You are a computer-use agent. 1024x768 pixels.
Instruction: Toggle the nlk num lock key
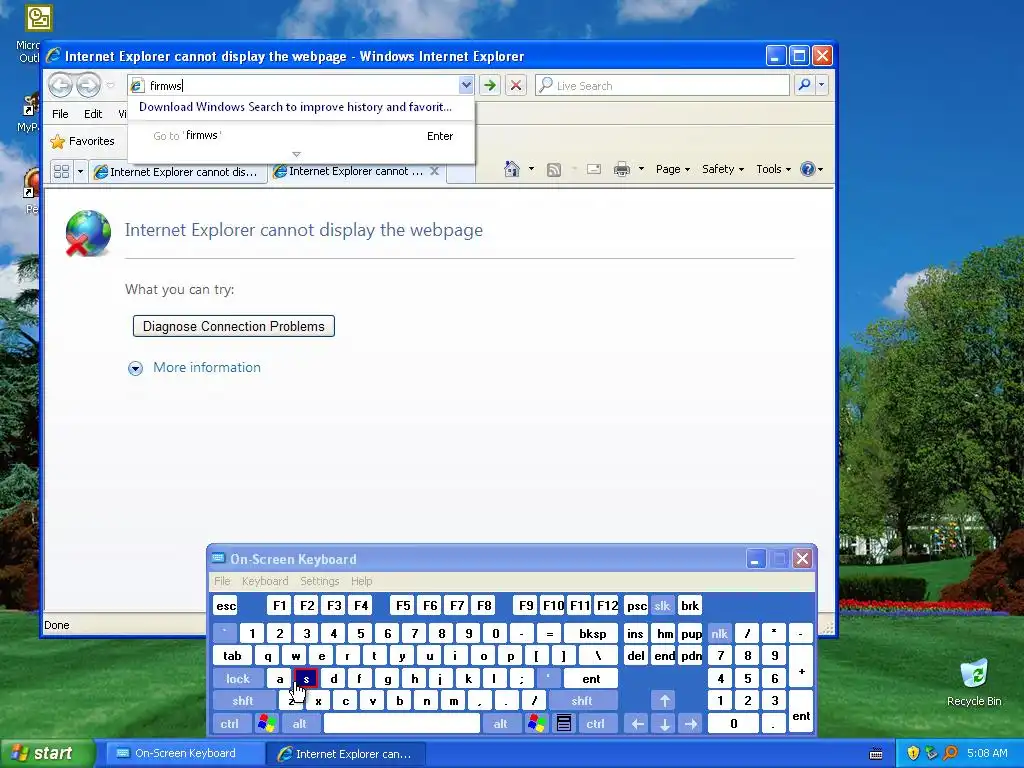pyautogui.click(x=720, y=633)
